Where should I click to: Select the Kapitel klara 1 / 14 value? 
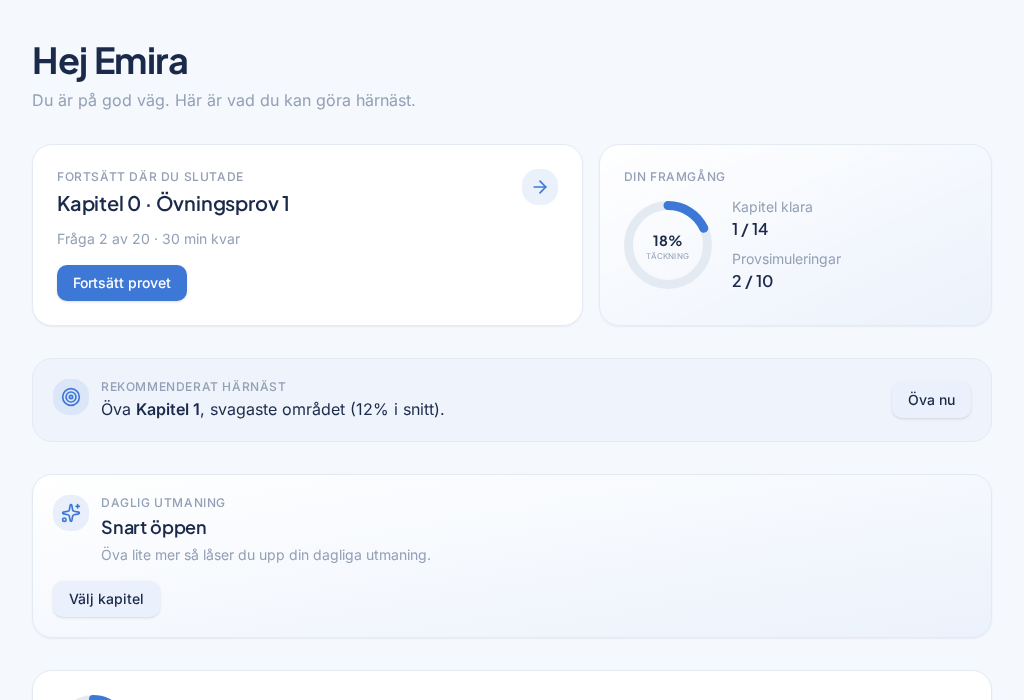[750, 229]
